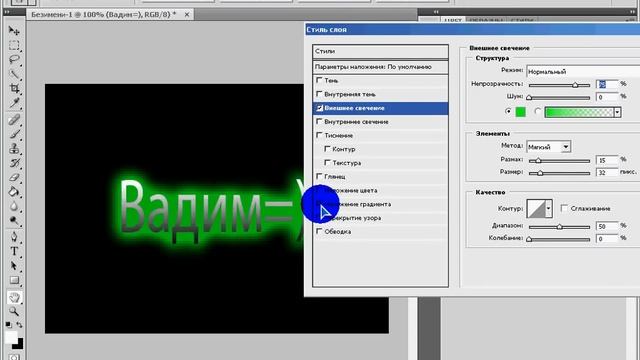Open the gradient picker dropdown arrow
Viewport: 640px width, 360px height.
coord(618,112)
